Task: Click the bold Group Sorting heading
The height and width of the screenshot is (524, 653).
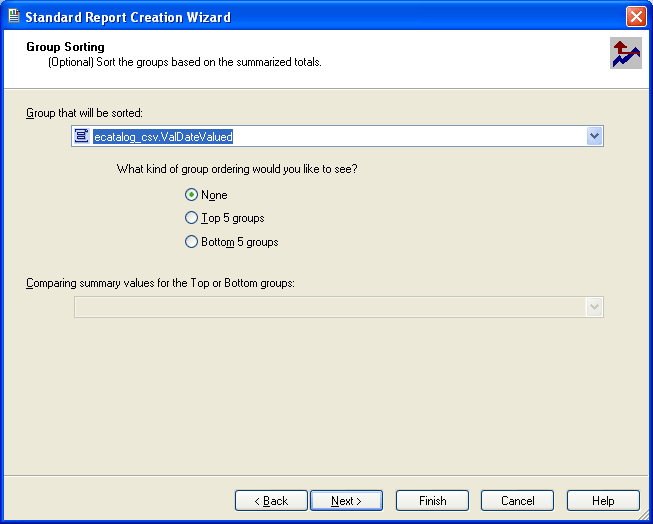Action: click(x=65, y=47)
